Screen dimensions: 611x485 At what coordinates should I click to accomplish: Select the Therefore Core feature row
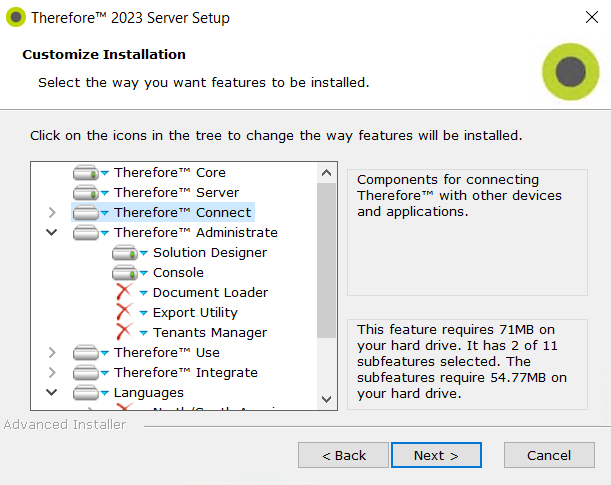[x=170, y=173]
